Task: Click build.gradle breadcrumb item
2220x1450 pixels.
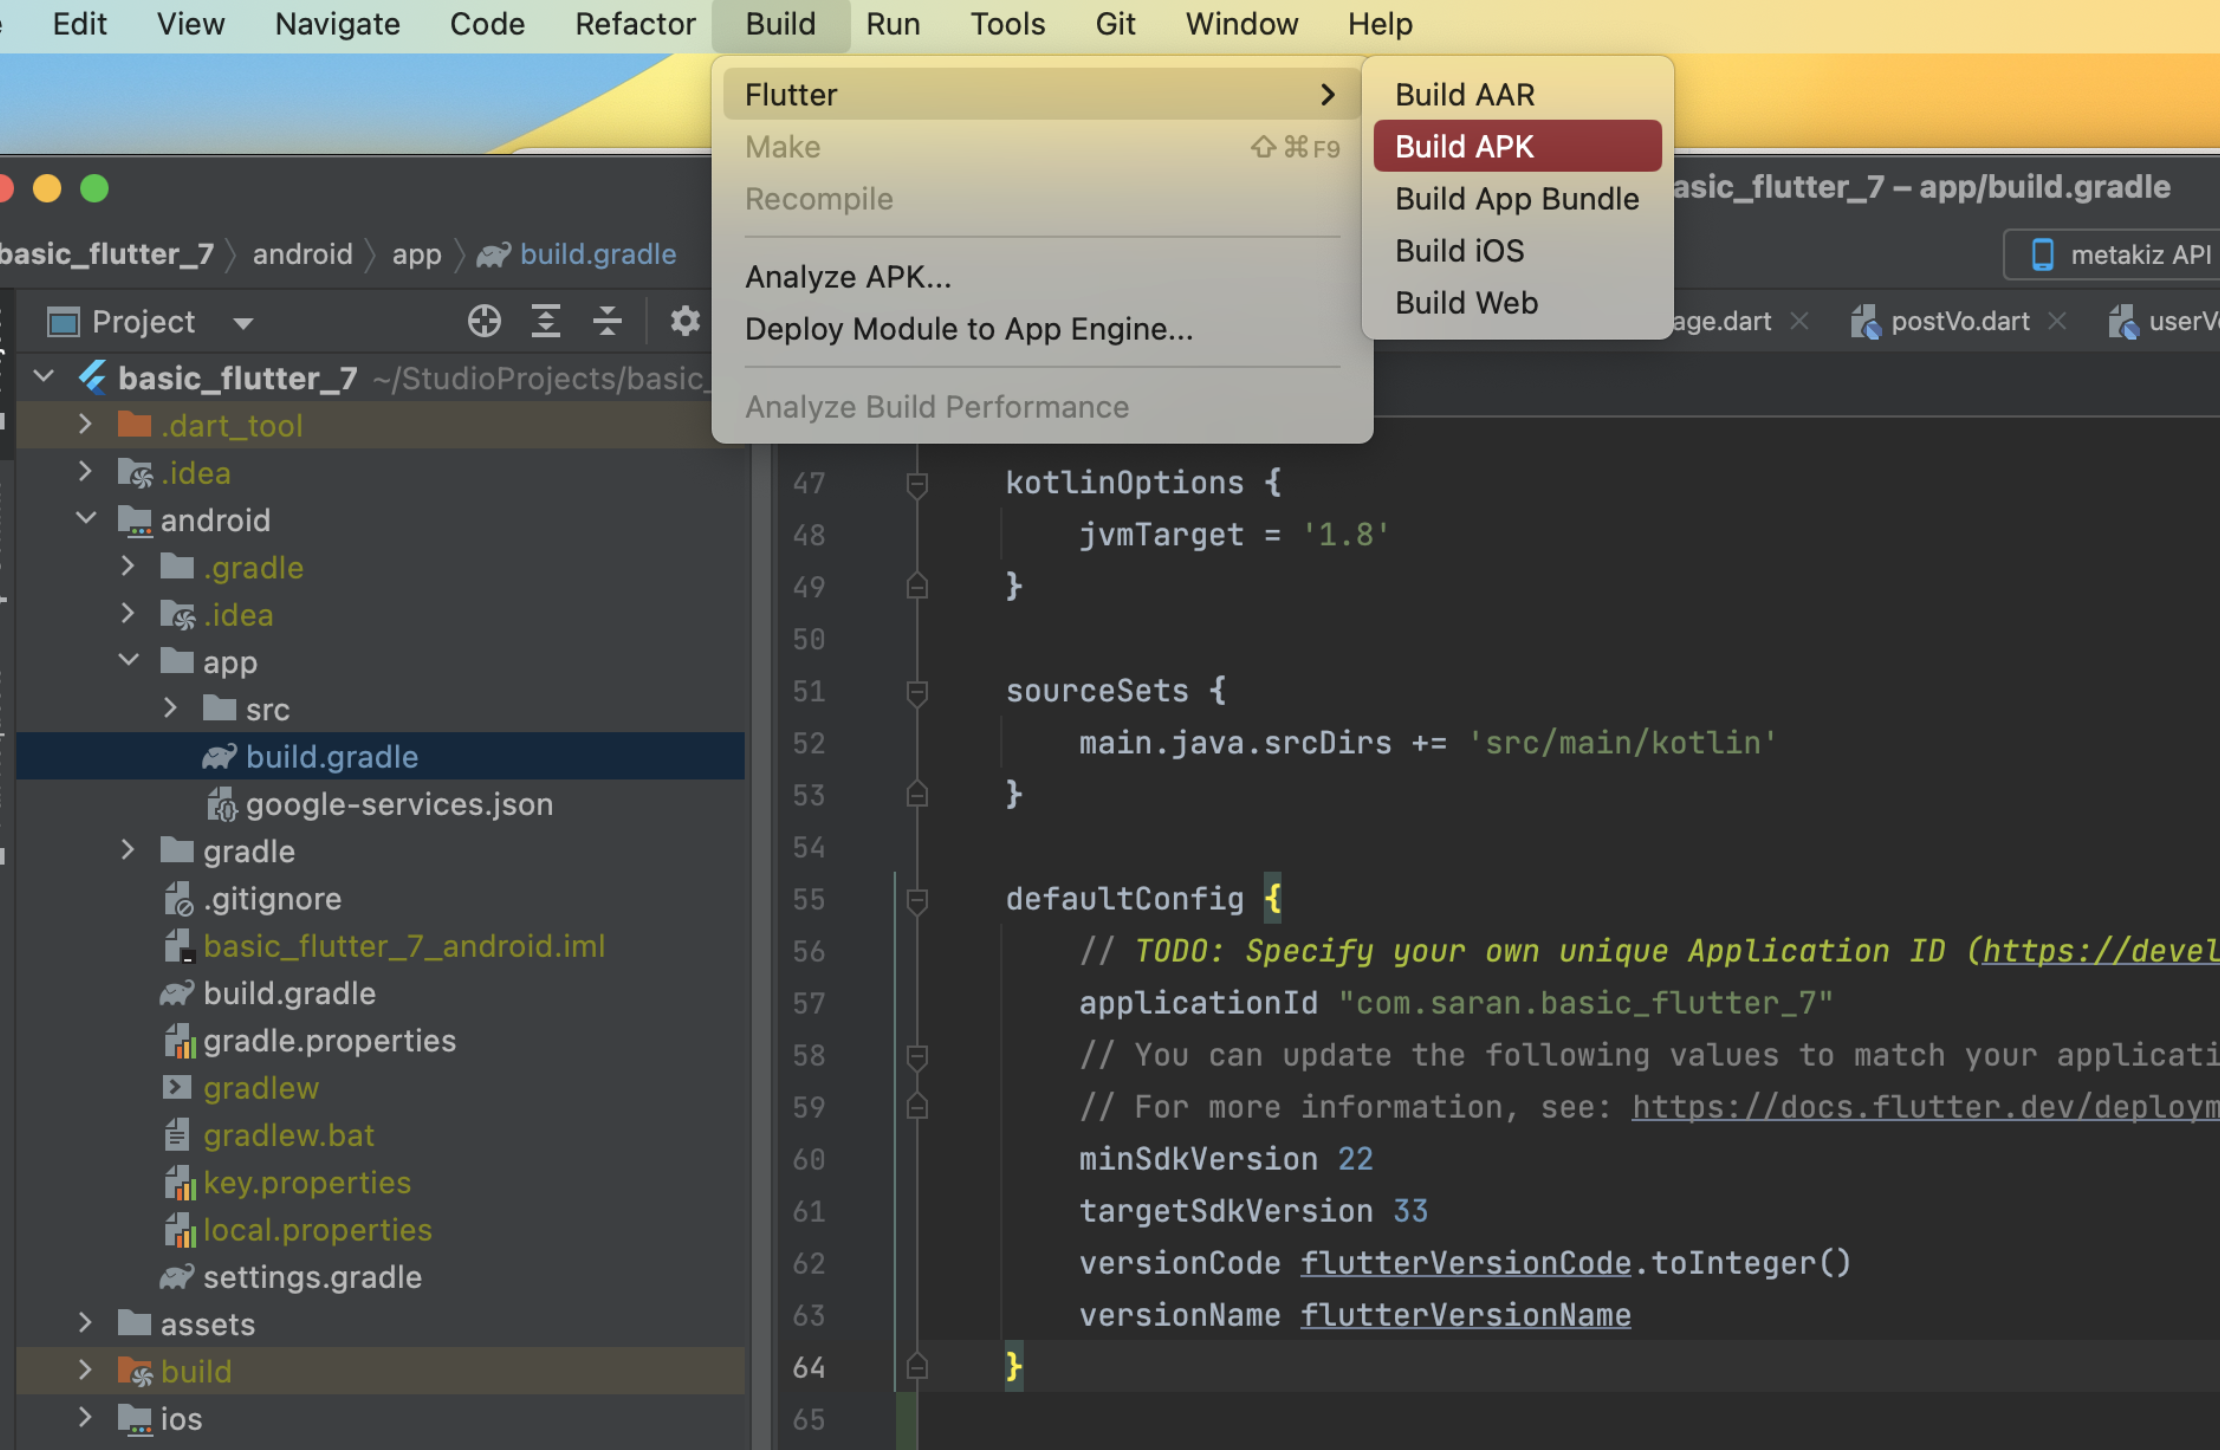Action: pos(597,254)
